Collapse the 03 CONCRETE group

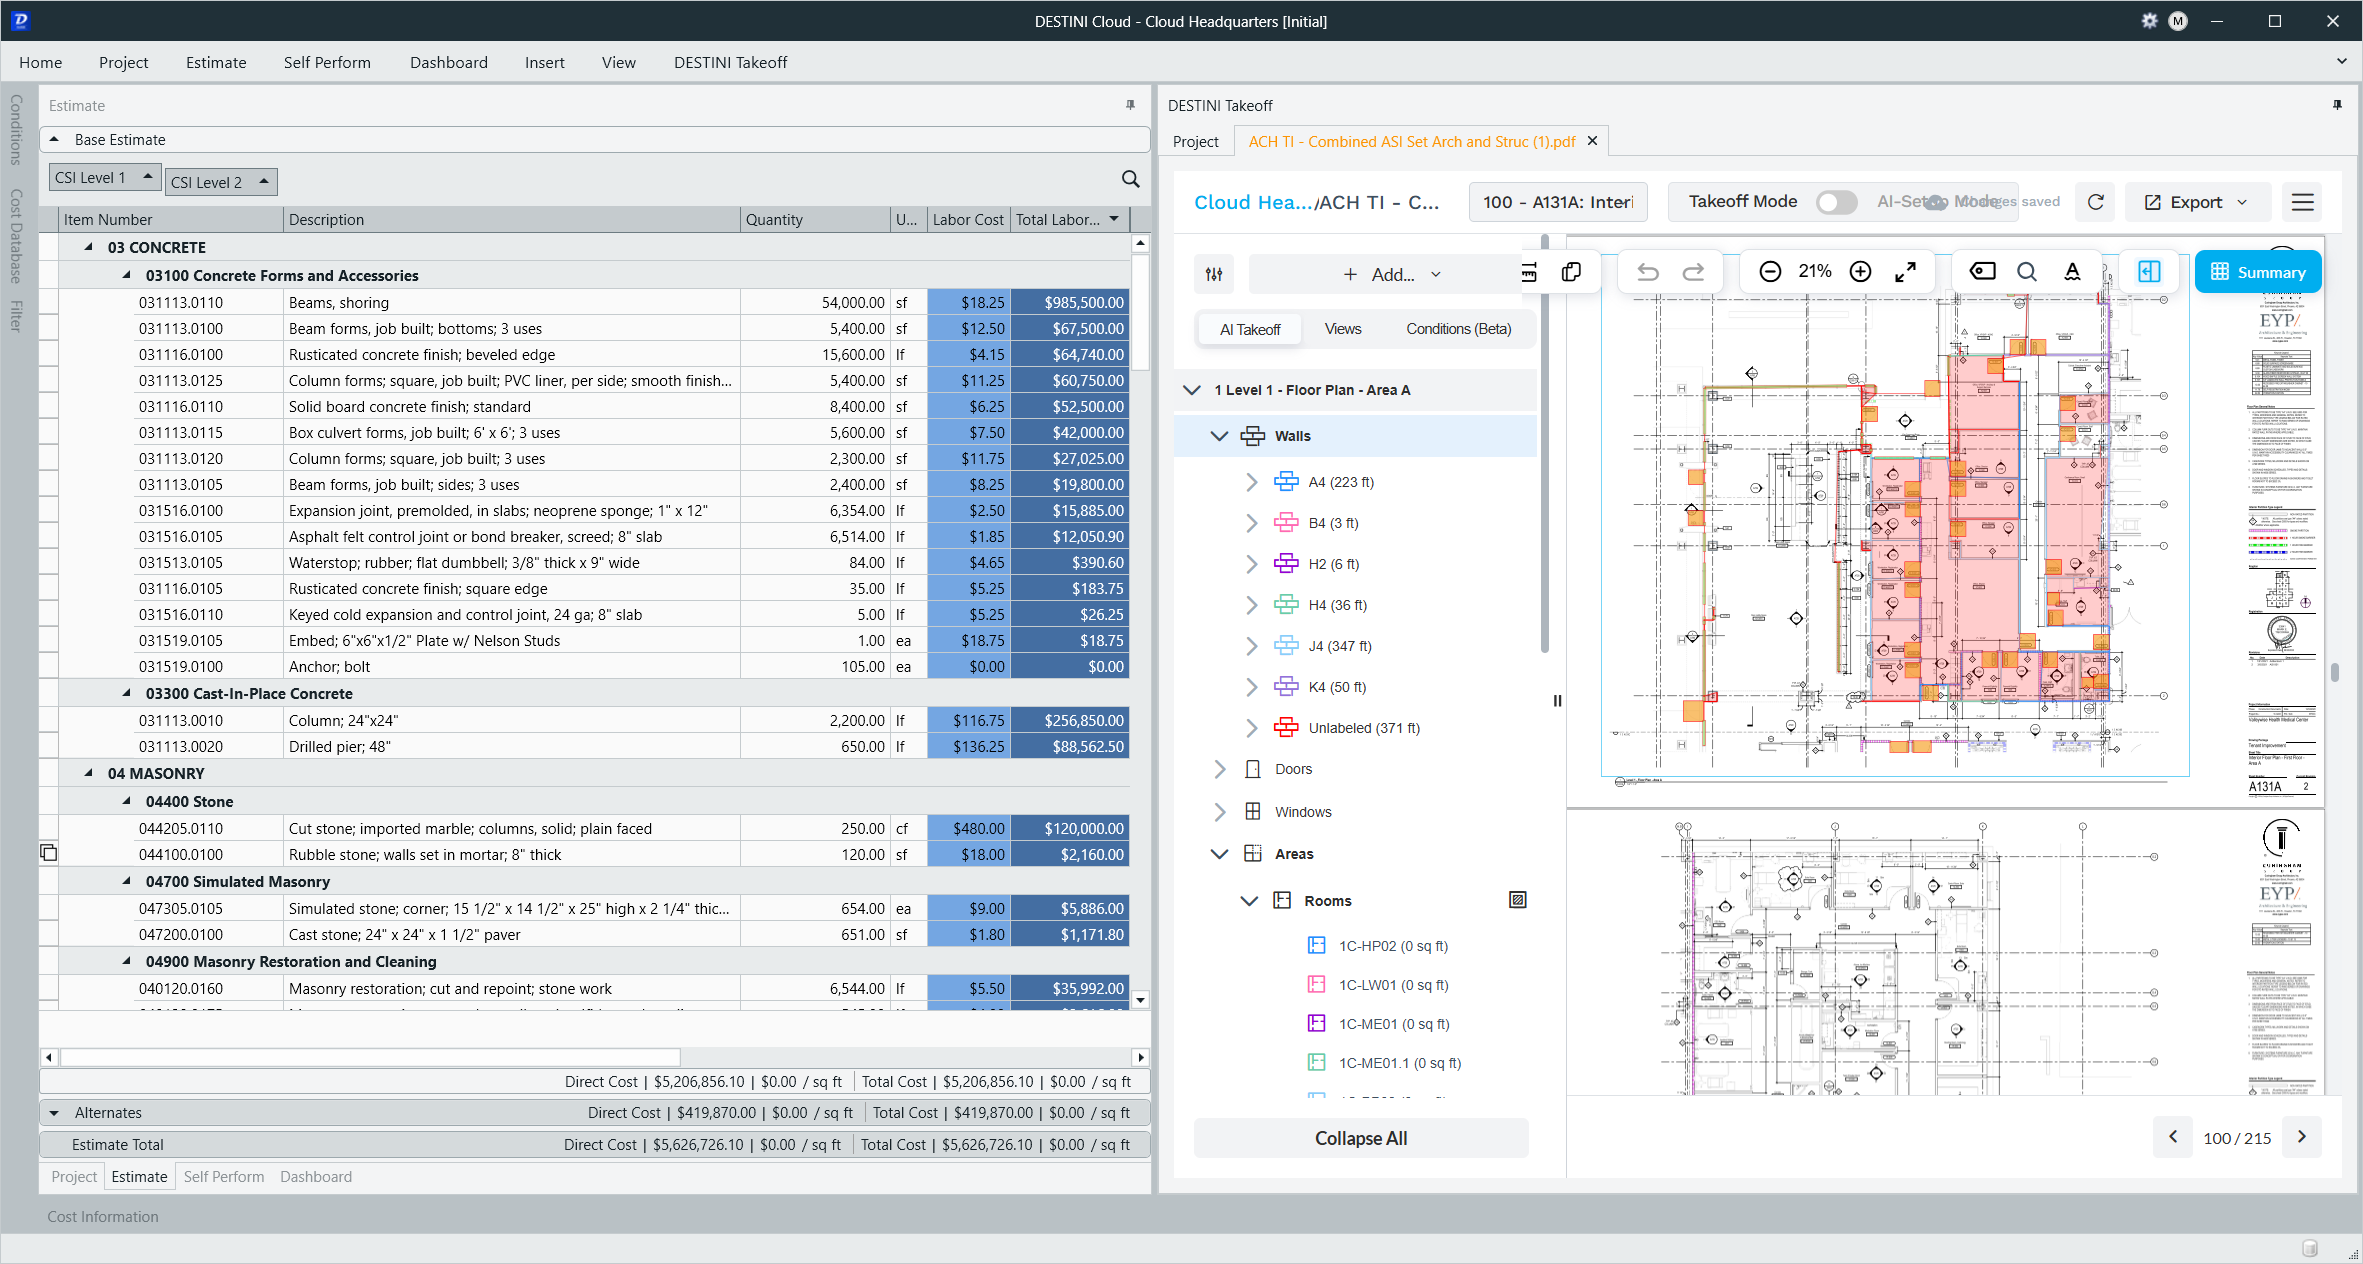pos(89,247)
